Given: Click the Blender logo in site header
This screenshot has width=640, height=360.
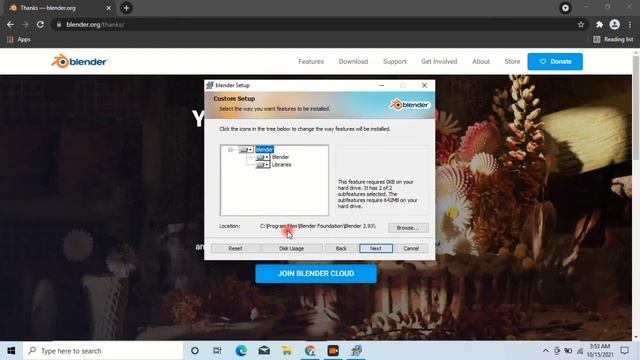Looking at the screenshot, I should pyautogui.click(x=79, y=62).
